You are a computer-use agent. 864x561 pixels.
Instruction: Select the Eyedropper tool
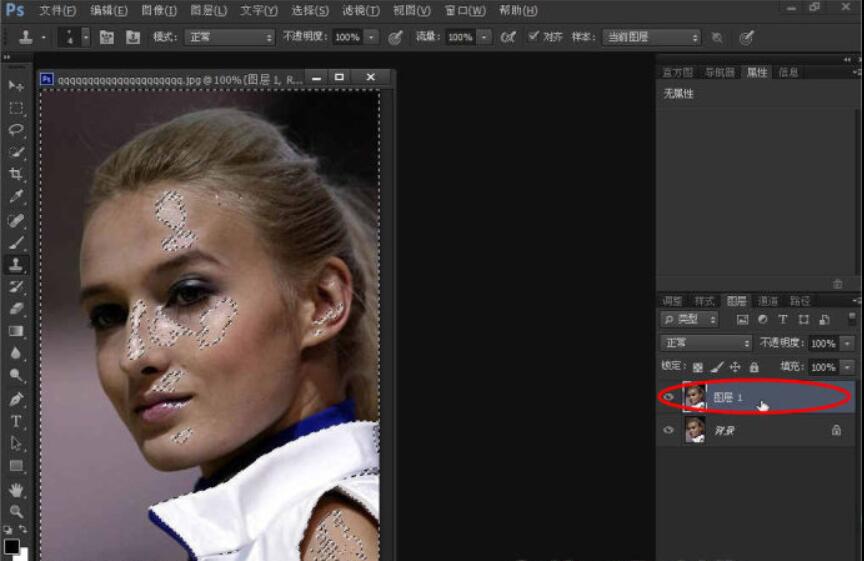[15, 197]
